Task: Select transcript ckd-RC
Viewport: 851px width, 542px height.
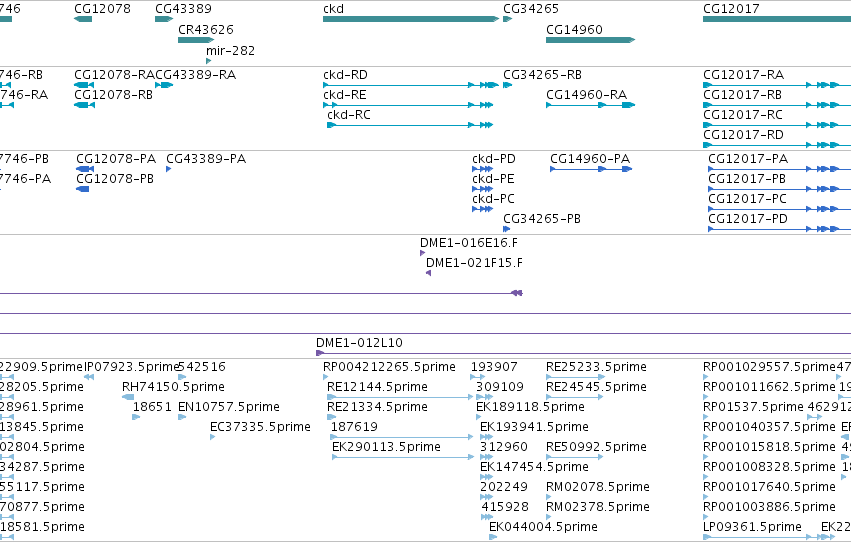Action: 410,125
